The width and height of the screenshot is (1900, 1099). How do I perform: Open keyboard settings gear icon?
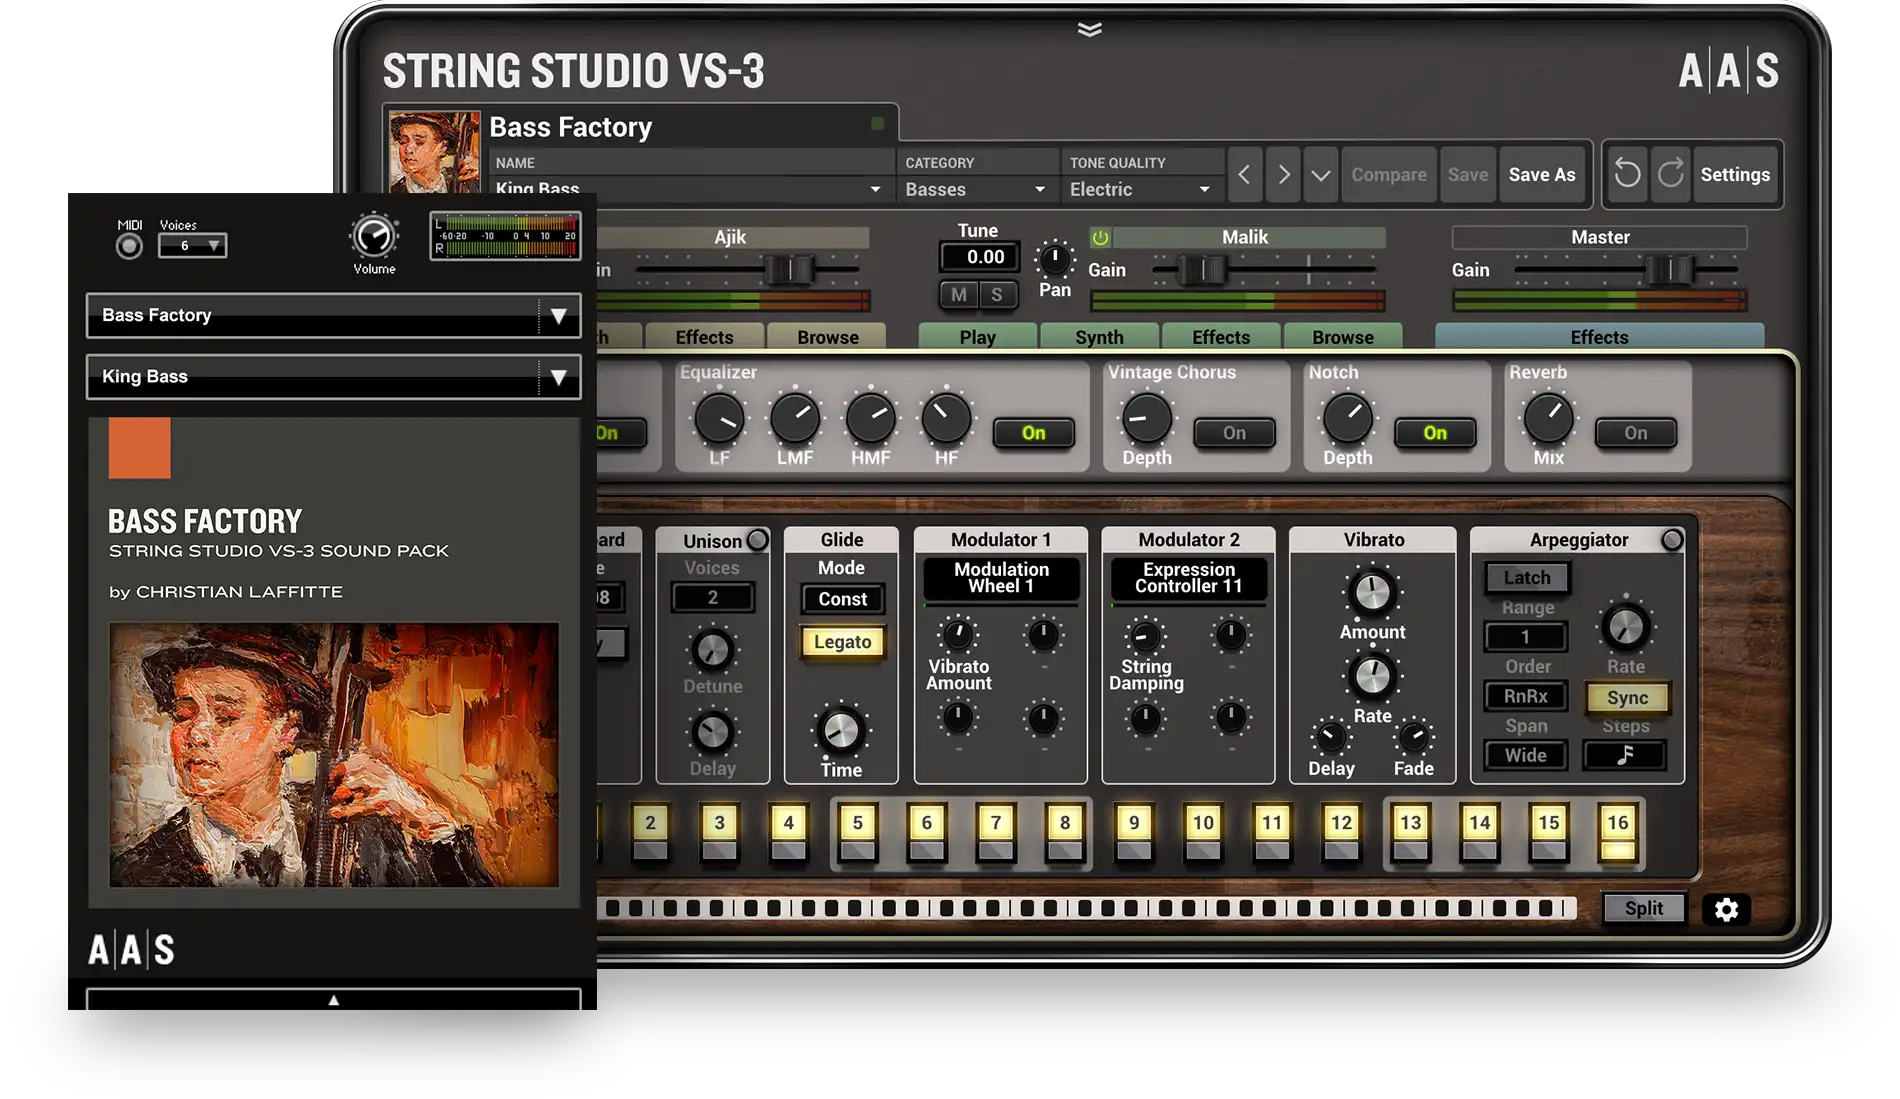[1726, 909]
